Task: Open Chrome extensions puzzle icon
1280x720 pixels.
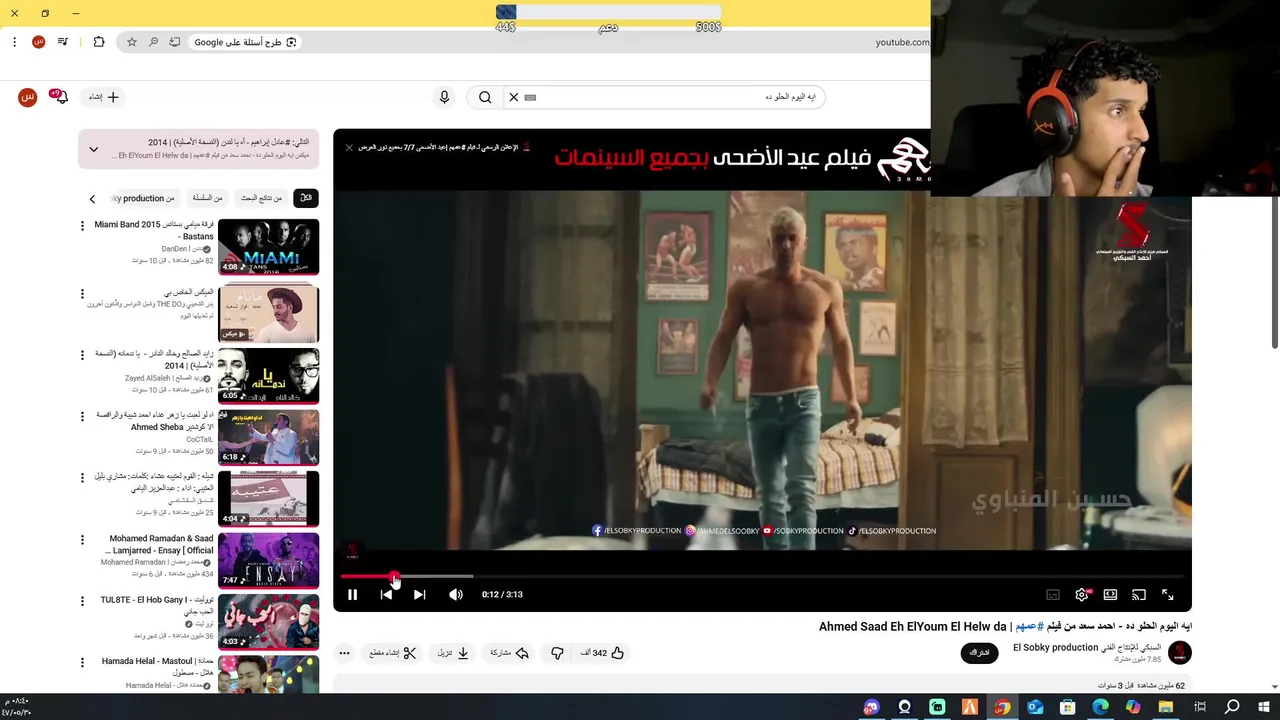Action: pyautogui.click(x=98, y=42)
